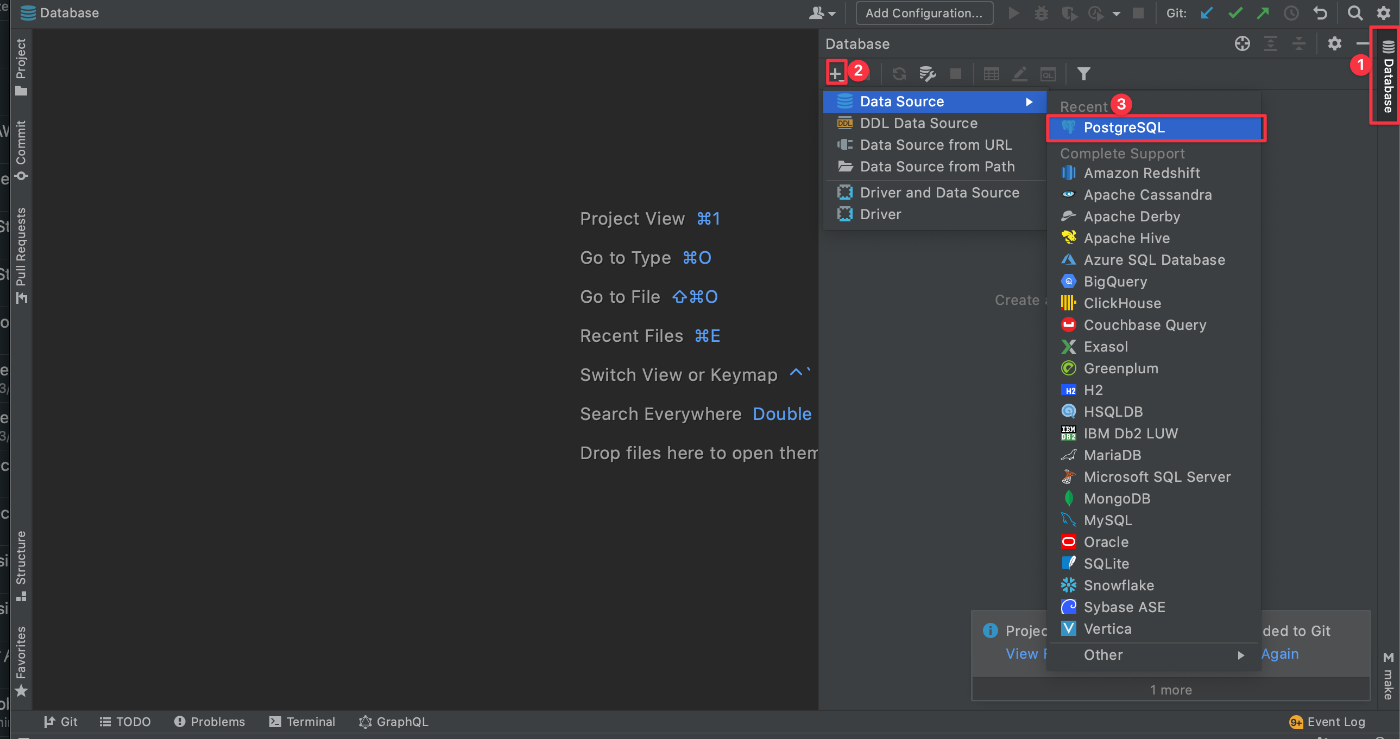Select PostgreSQL from the Recent list
The height and width of the screenshot is (739, 1400).
pyautogui.click(x=1157, y=128)
